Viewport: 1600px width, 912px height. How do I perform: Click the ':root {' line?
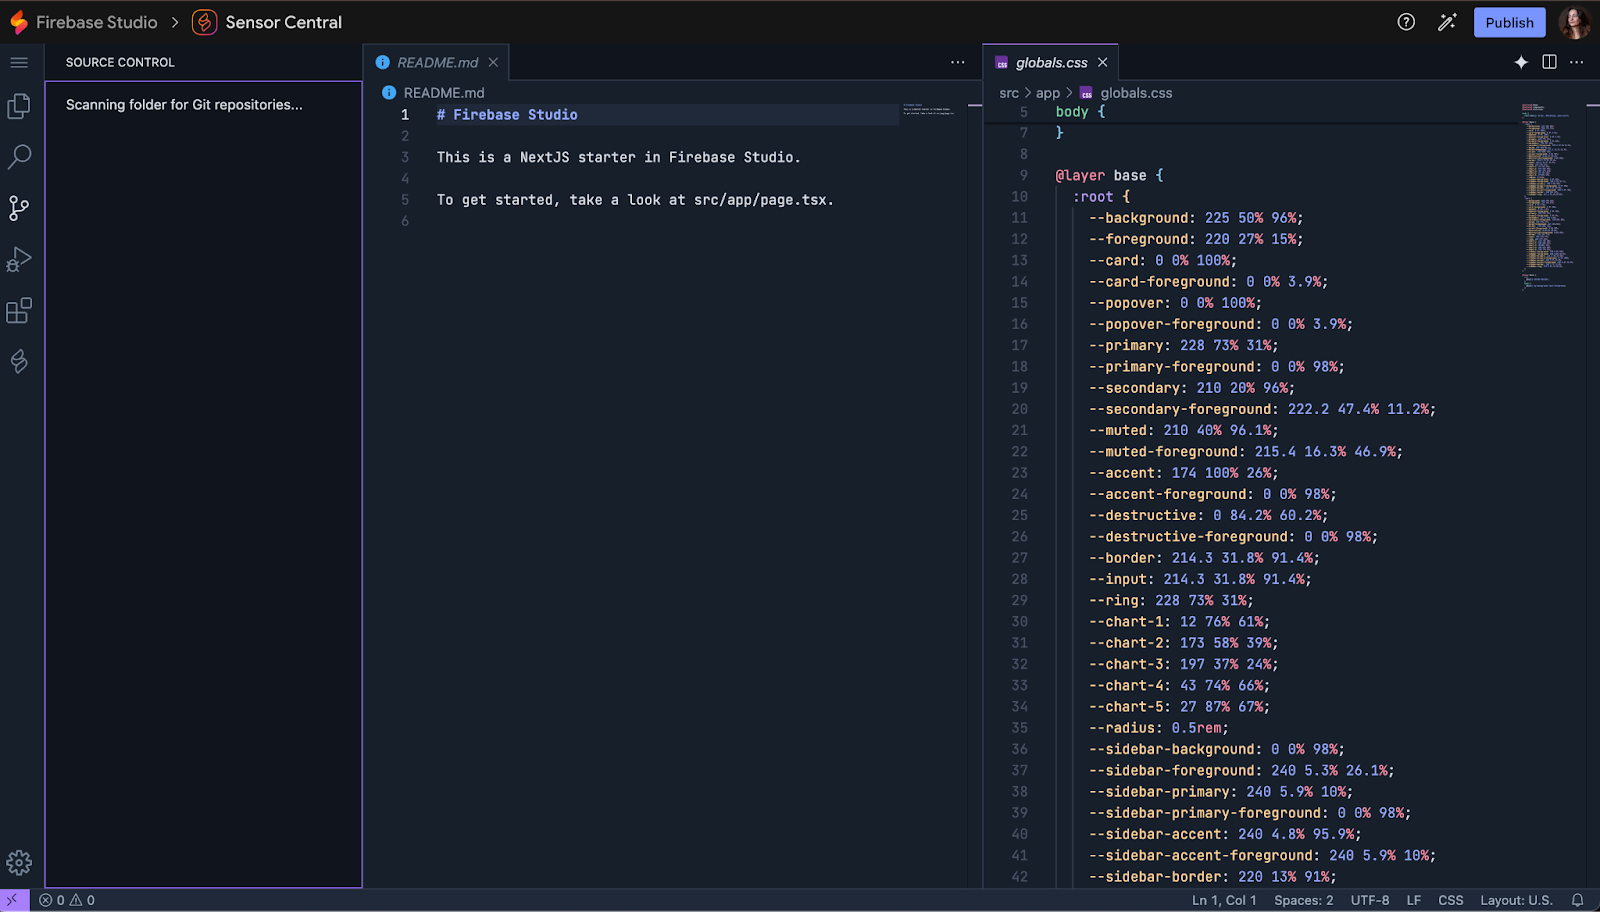(1101, 197)
